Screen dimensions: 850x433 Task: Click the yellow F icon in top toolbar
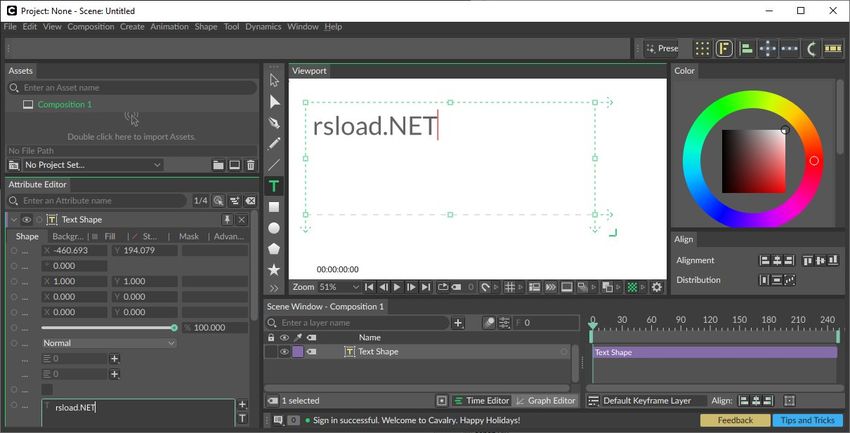[724, 49]
